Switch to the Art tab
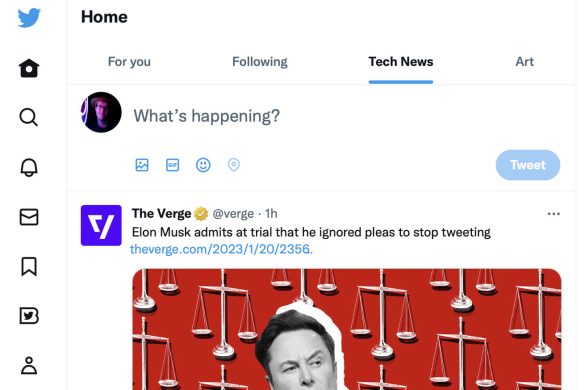The width and height of the screenshot is (585, 390). coord(525,62)
